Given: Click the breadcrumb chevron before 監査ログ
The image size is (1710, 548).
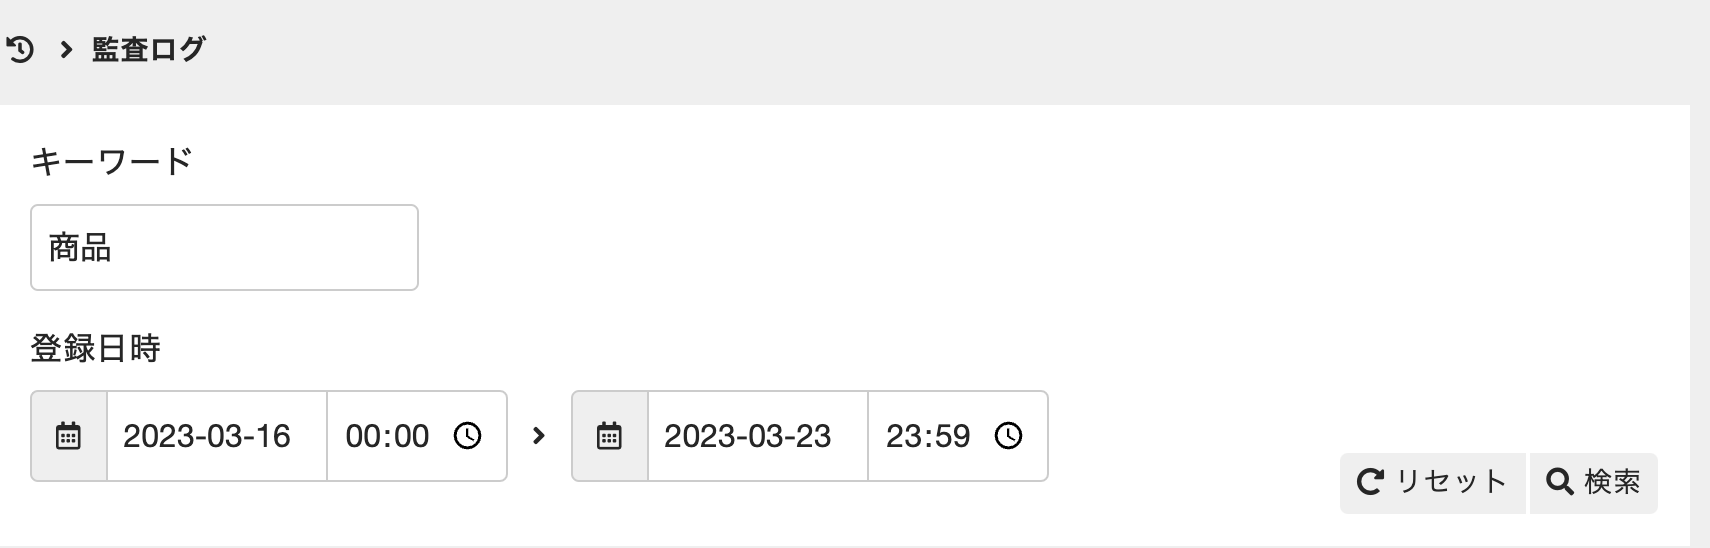Looking at the screenshot, I should (66, 49).
